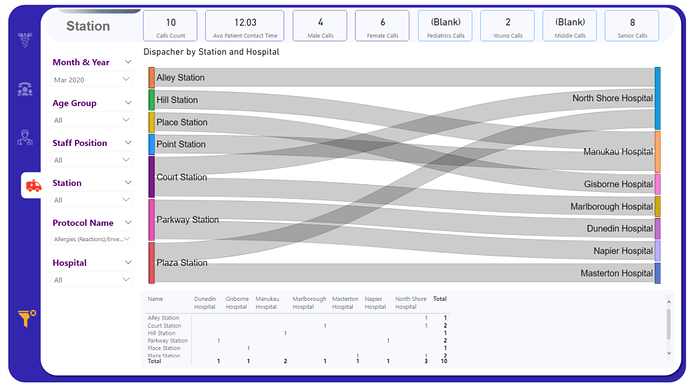The height and width of the screenshot is (387, 690).
Task: Sort by Manukau Hospital column header
Action: [267, 303]
